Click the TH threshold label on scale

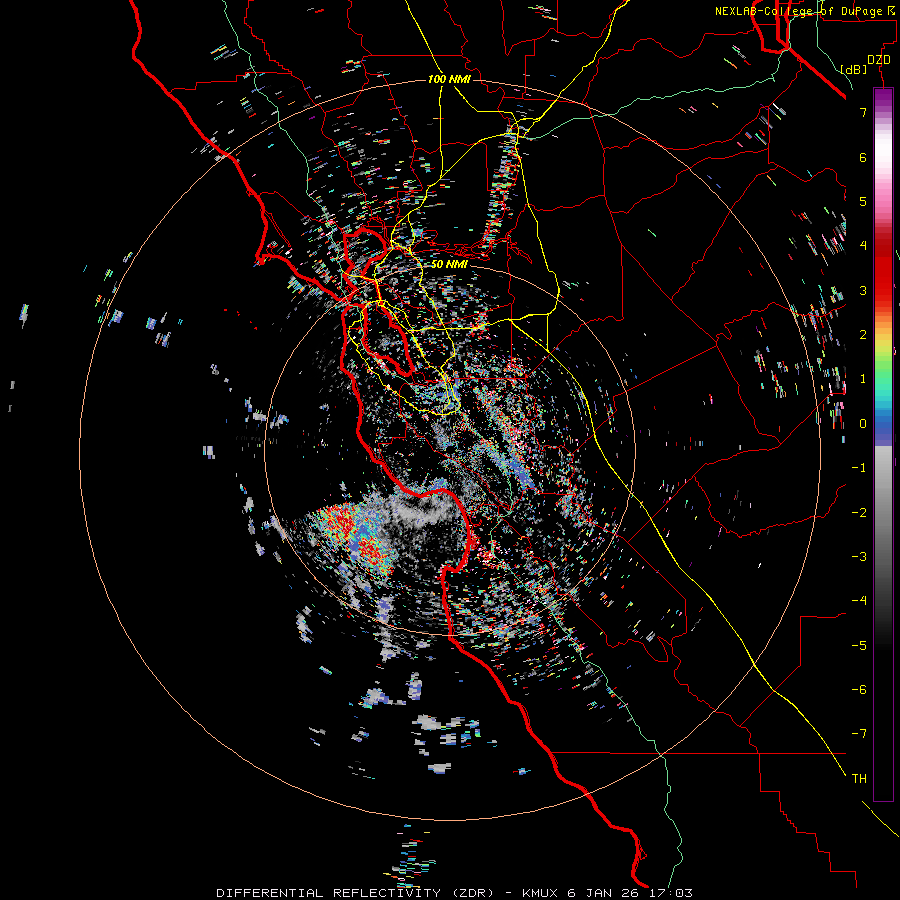point(859,779)
